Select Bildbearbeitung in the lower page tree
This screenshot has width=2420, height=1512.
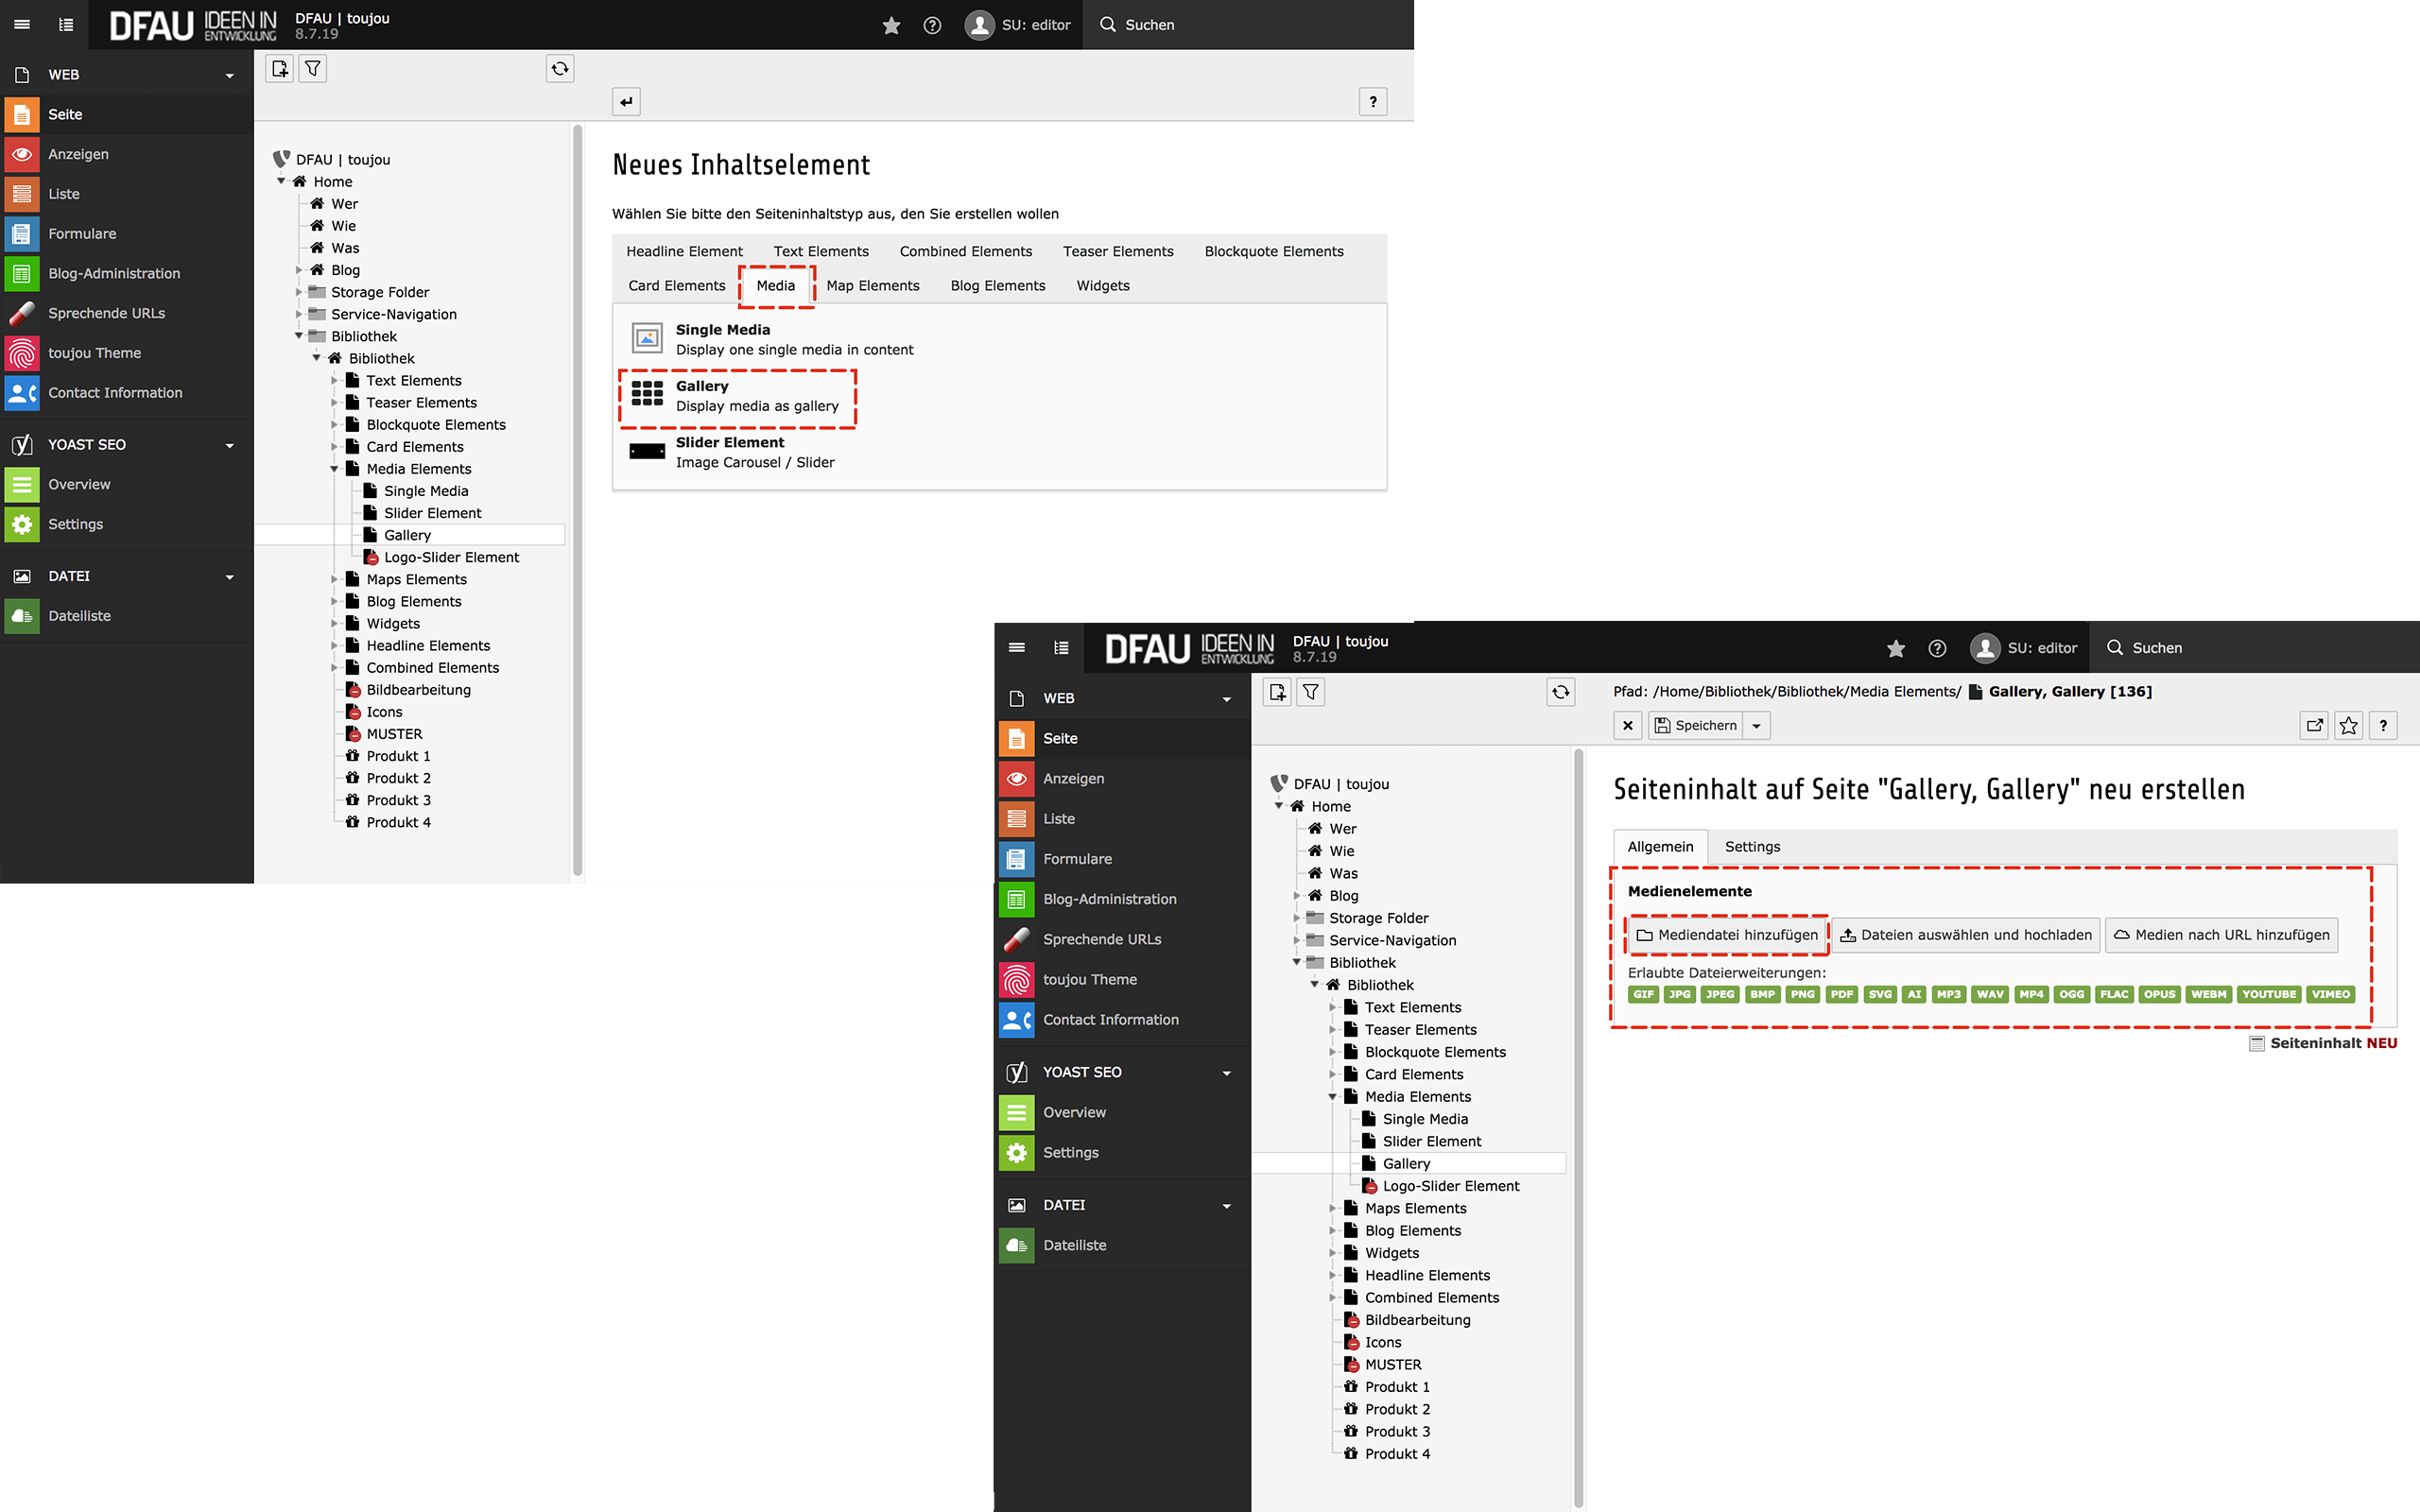tap(1417, 1320)
